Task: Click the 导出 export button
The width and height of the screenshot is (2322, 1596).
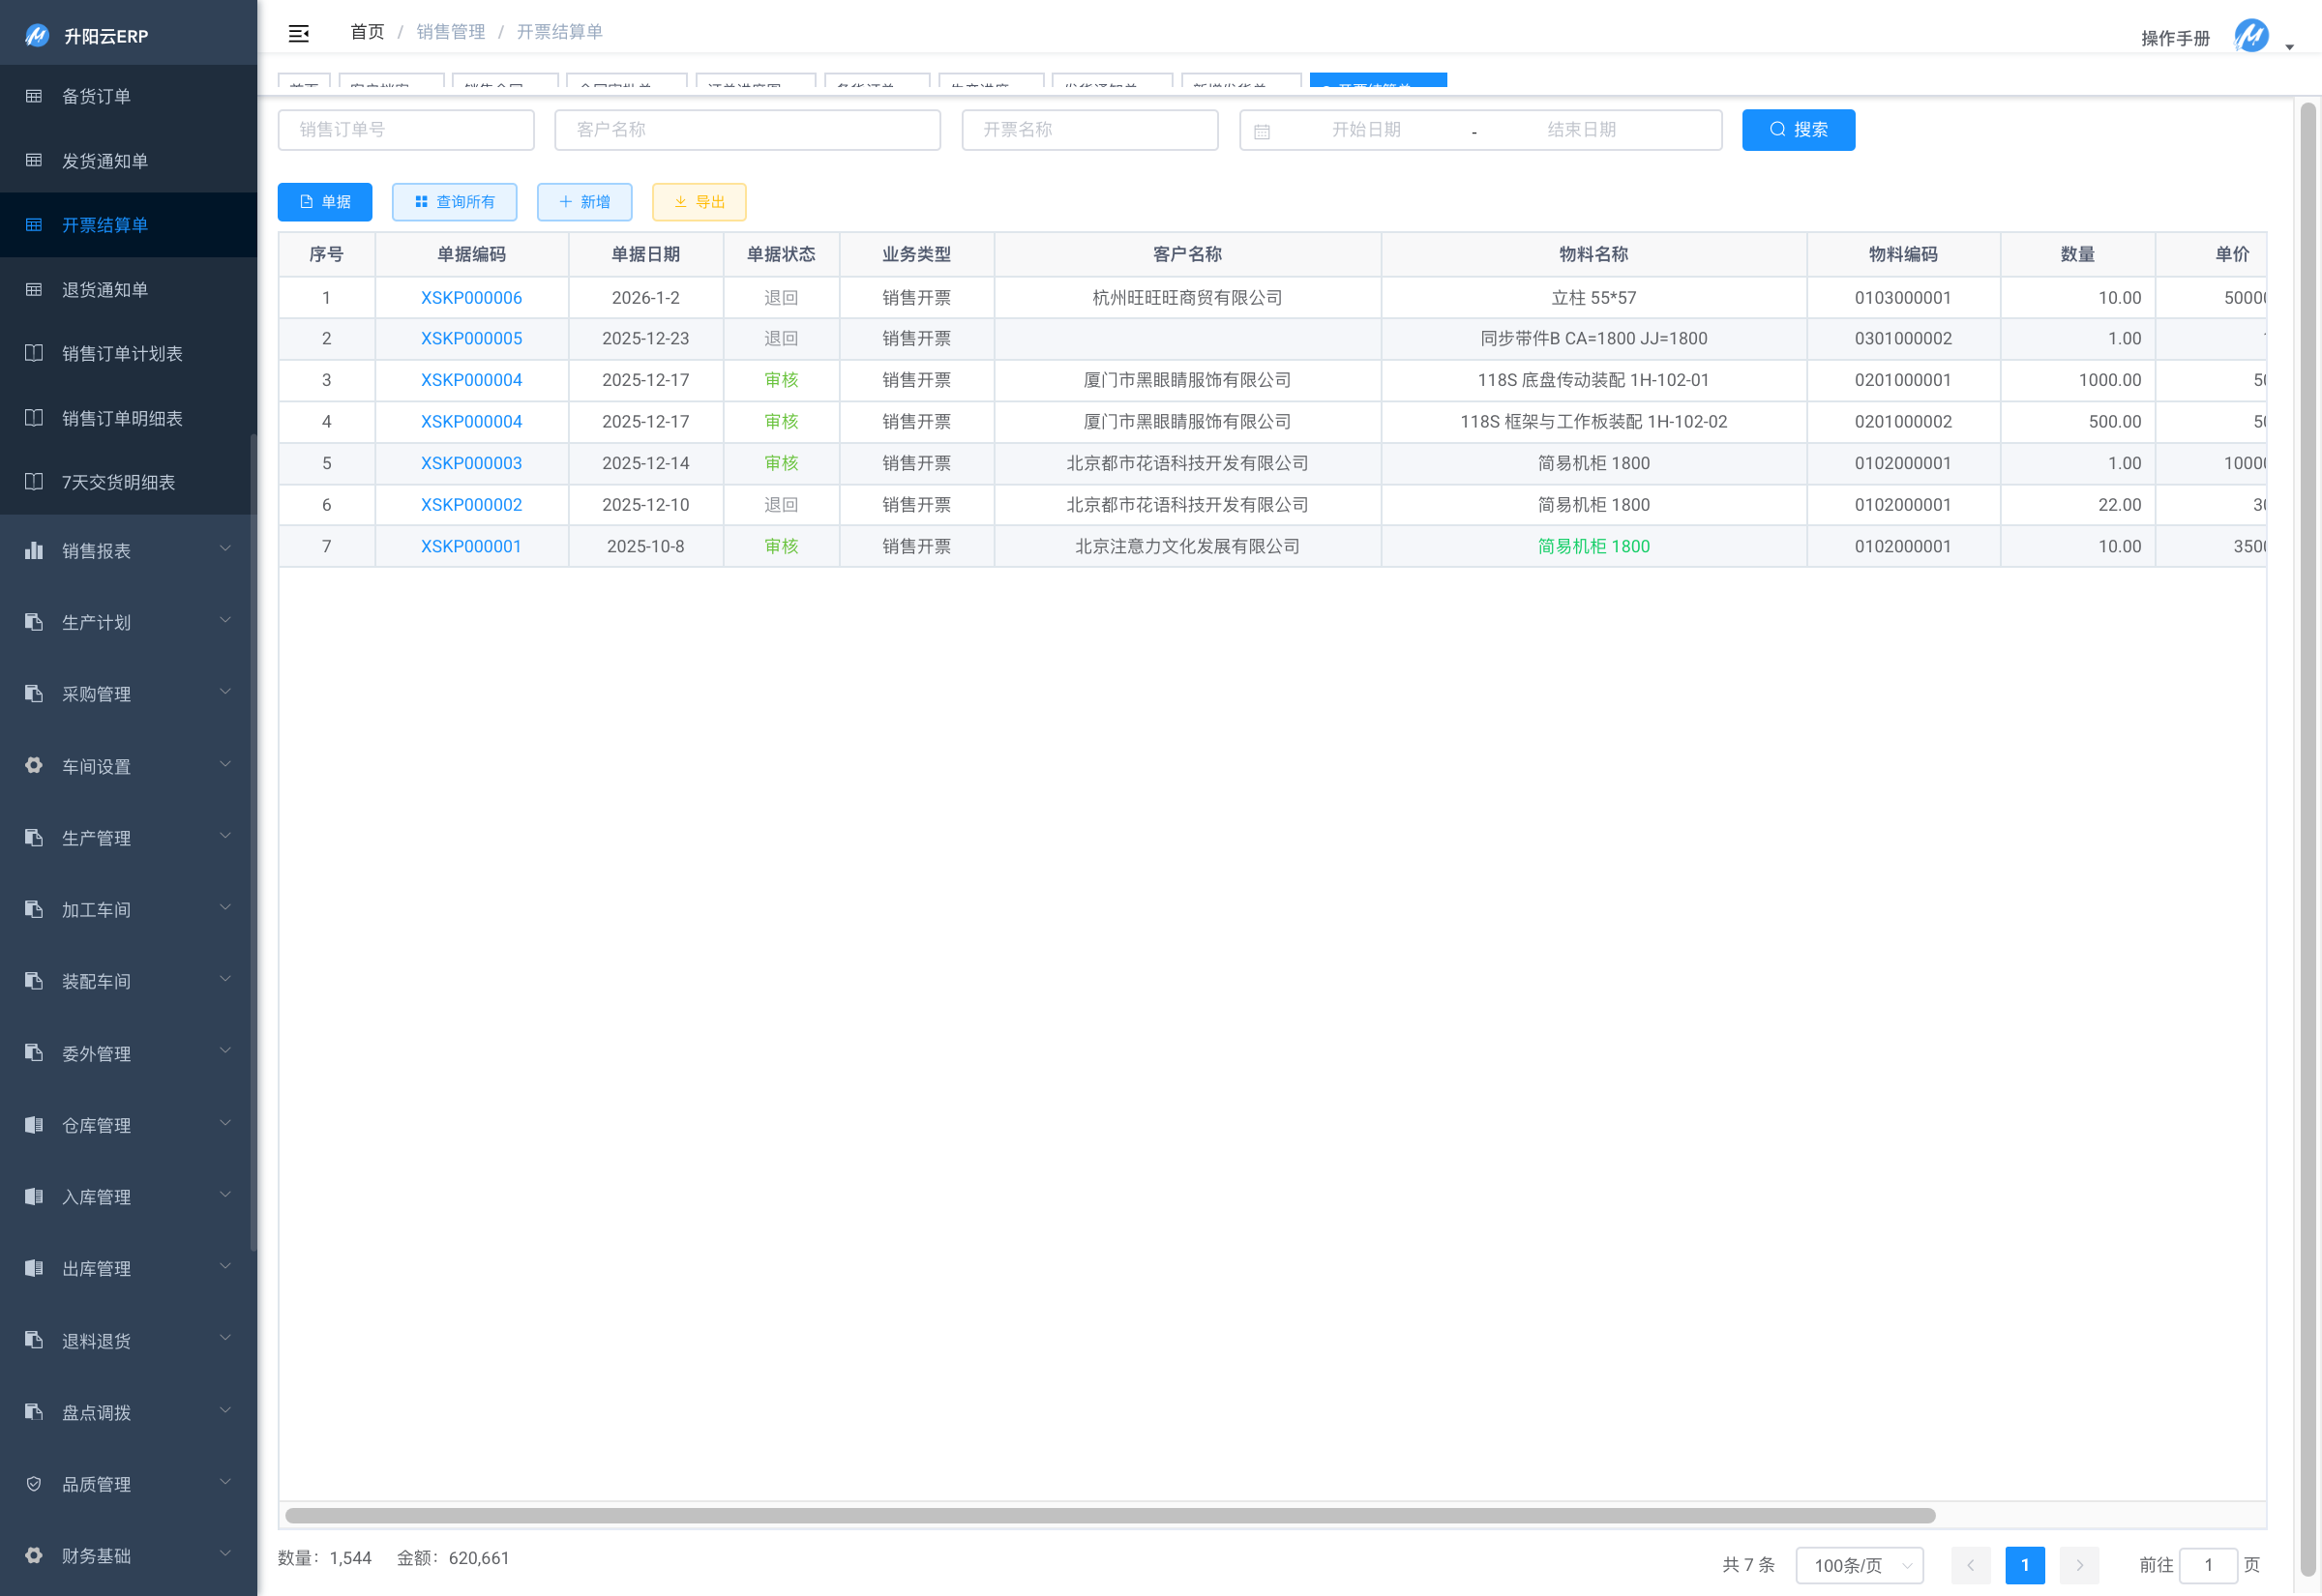Action: point(699,202)
